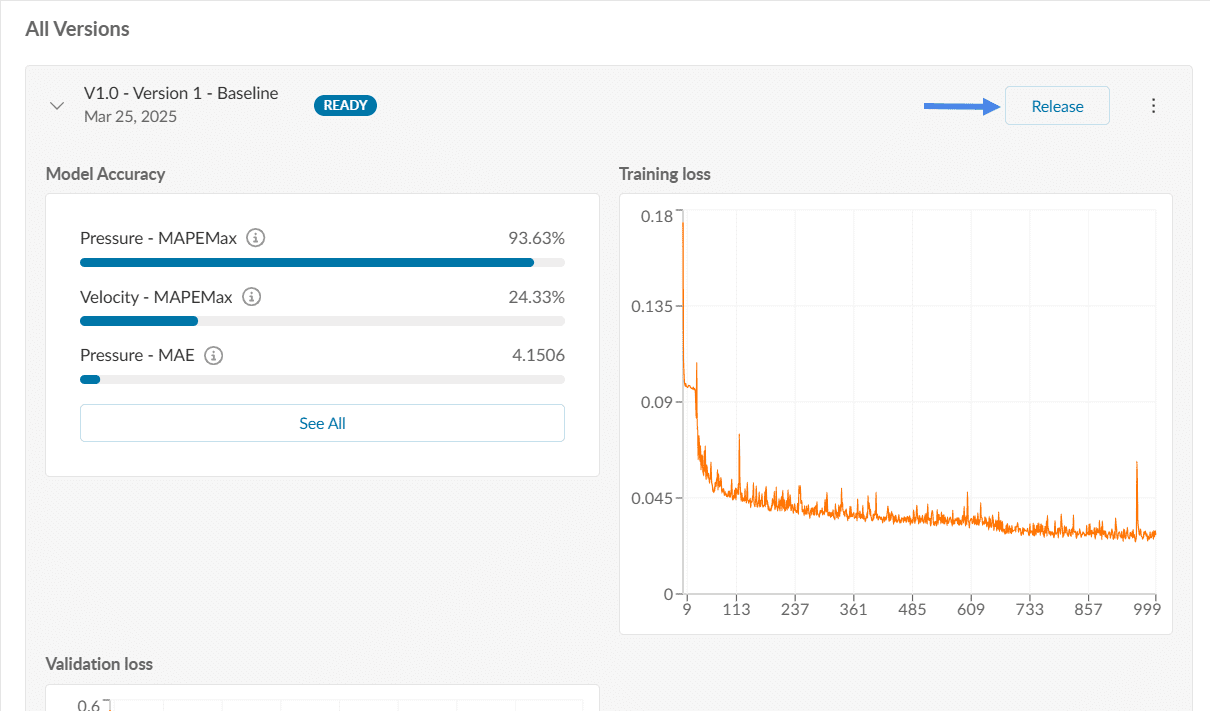Click the blue arrow pointing to Release

coord(962,105)
